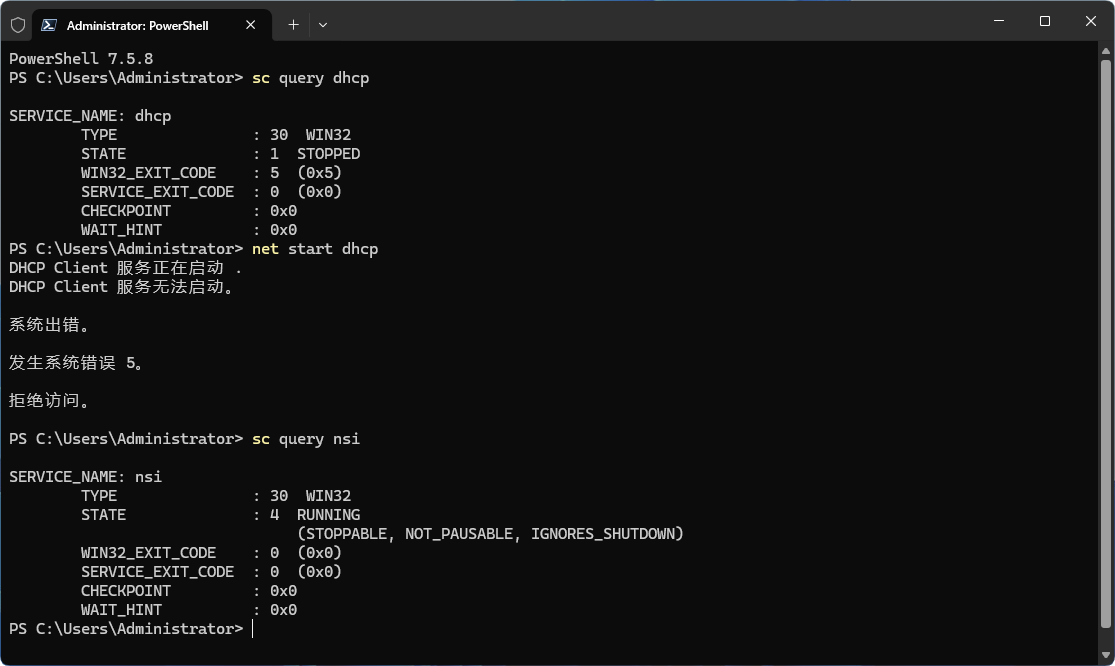Click the '拒绝访问。' line

[x=50, y=401]
